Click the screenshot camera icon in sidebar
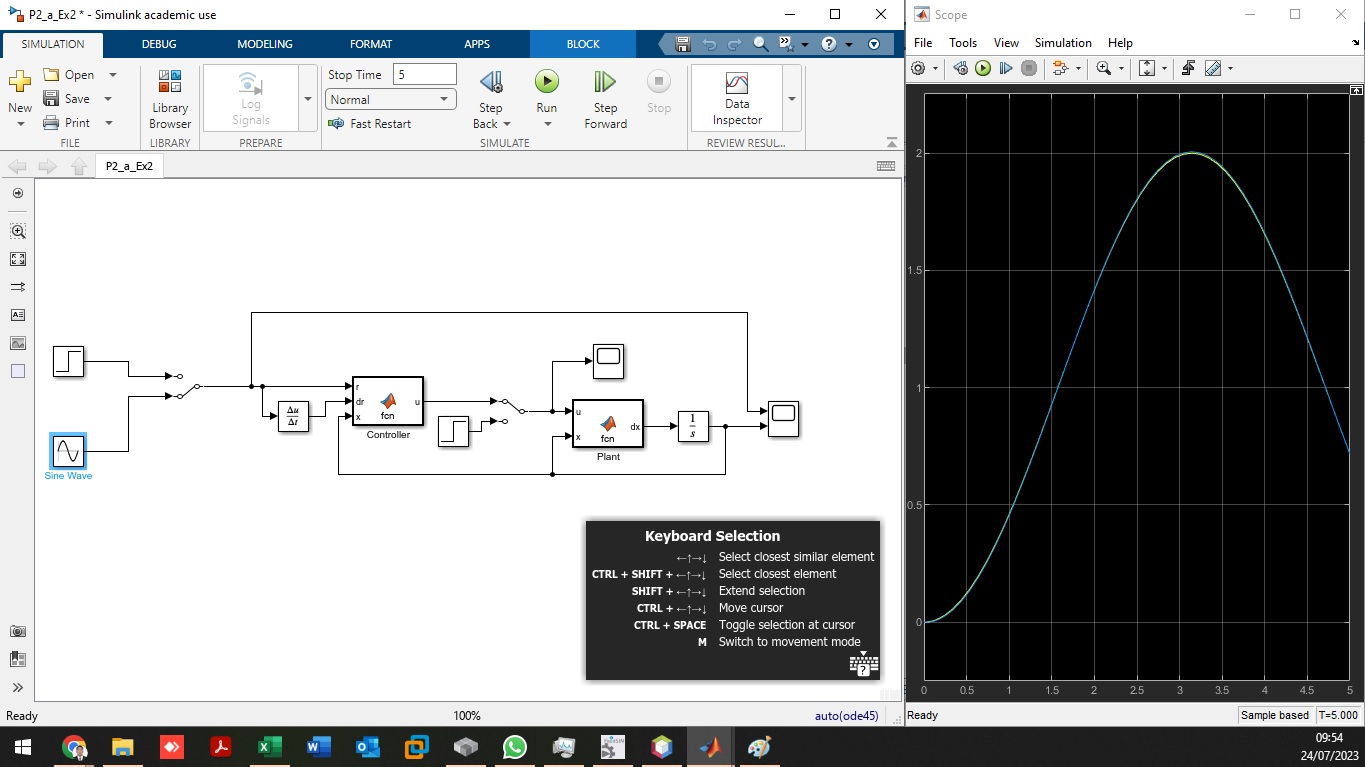The height and width of the screenshot is (767, 1365). point(18,631)
